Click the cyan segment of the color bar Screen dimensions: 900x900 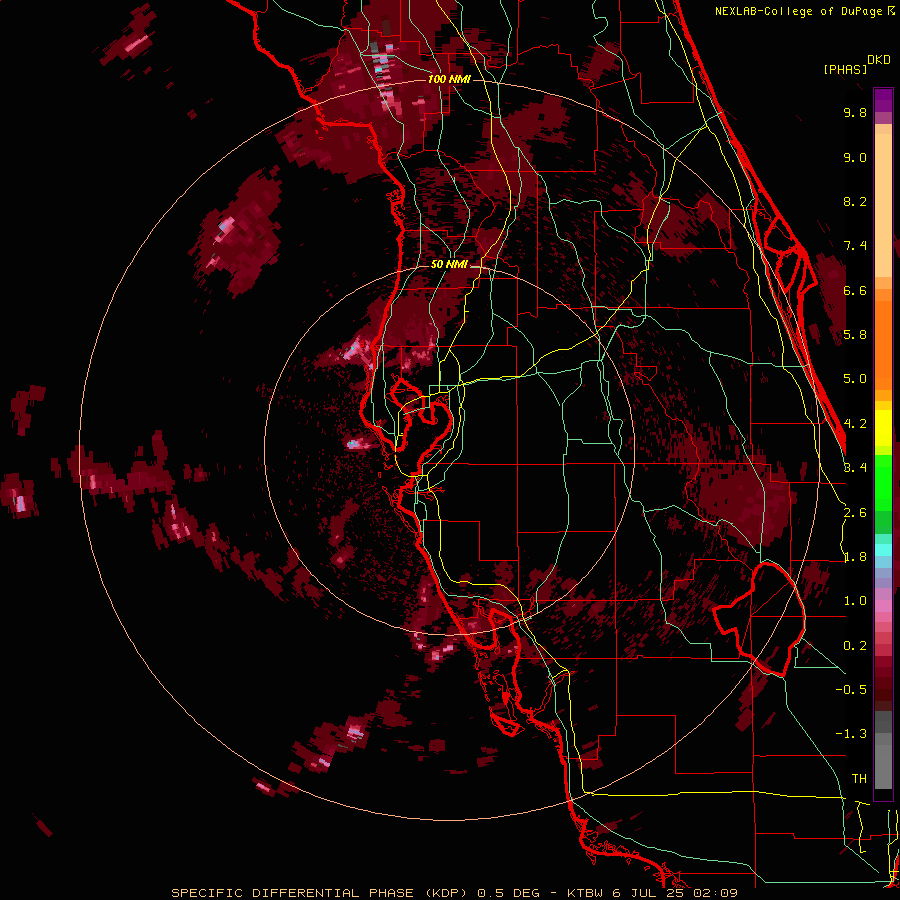tap(883, 550)
